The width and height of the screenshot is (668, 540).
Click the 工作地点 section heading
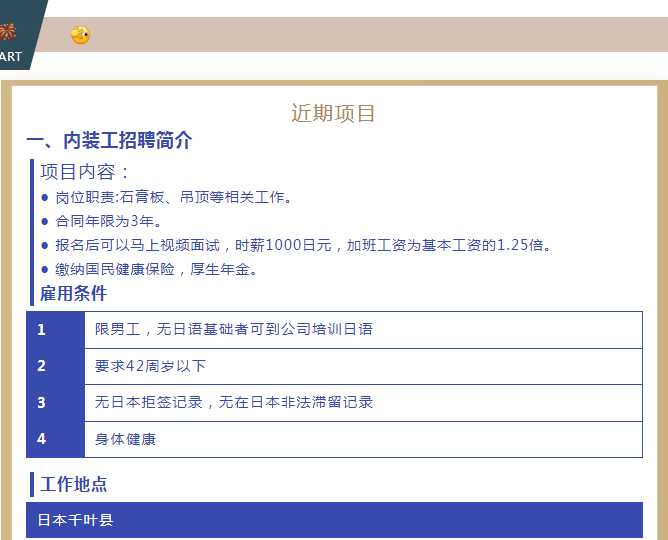click(73, 485)
